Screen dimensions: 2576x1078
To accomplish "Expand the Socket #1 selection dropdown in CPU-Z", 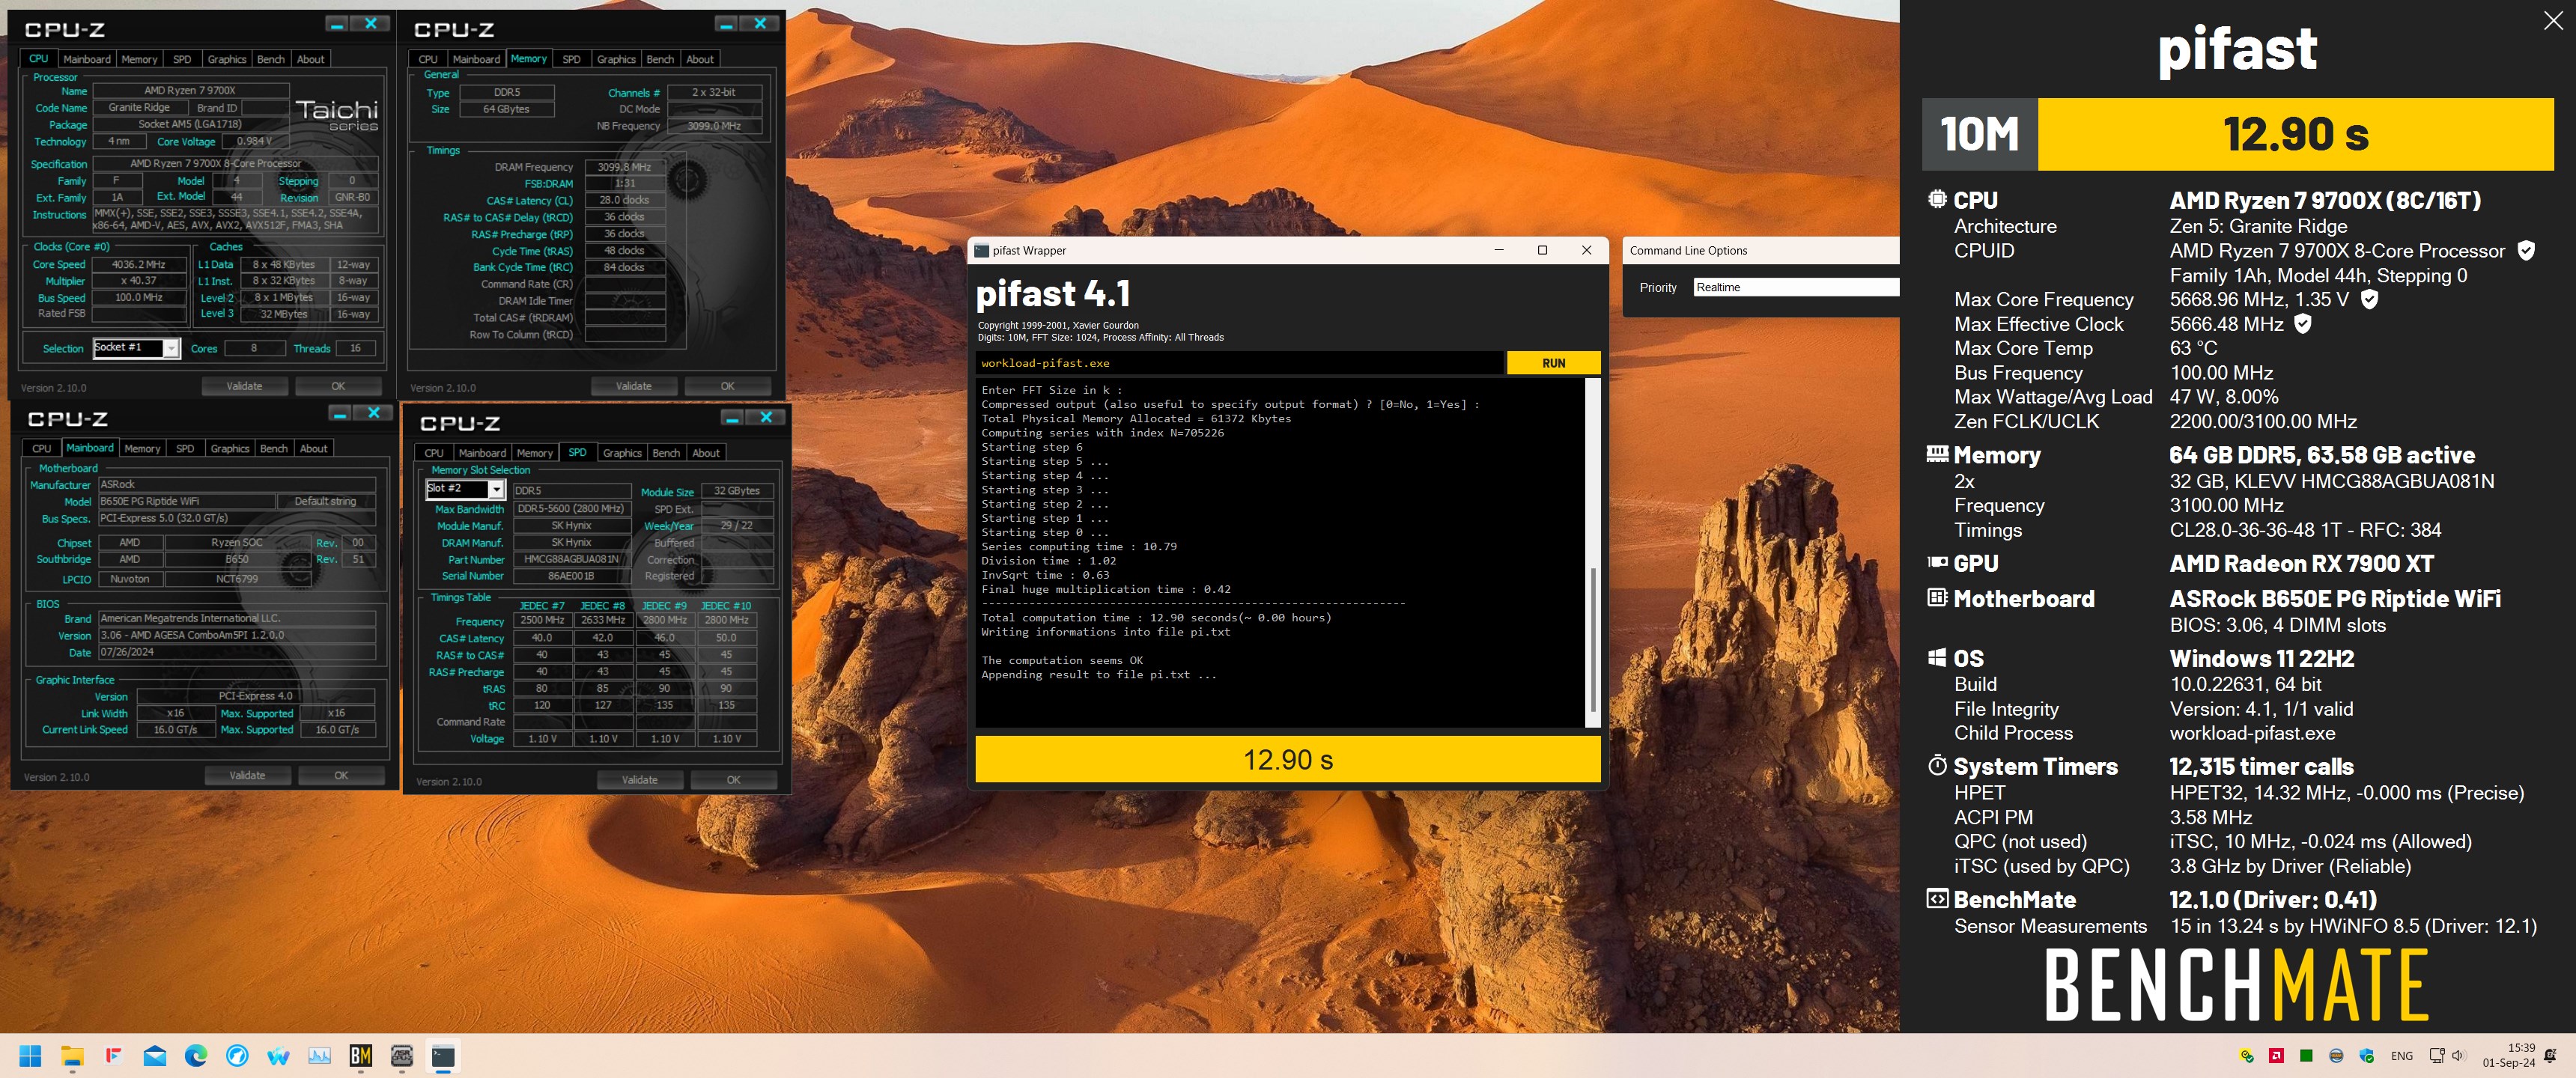I will click(x=171, y=348).
